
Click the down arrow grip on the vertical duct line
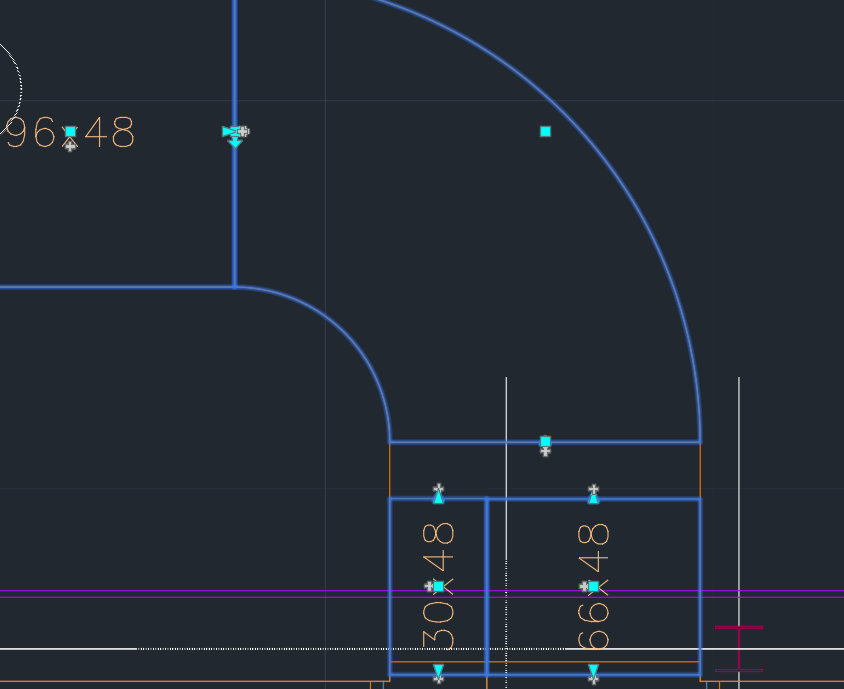pyautogui.click(x=235, y=143)
